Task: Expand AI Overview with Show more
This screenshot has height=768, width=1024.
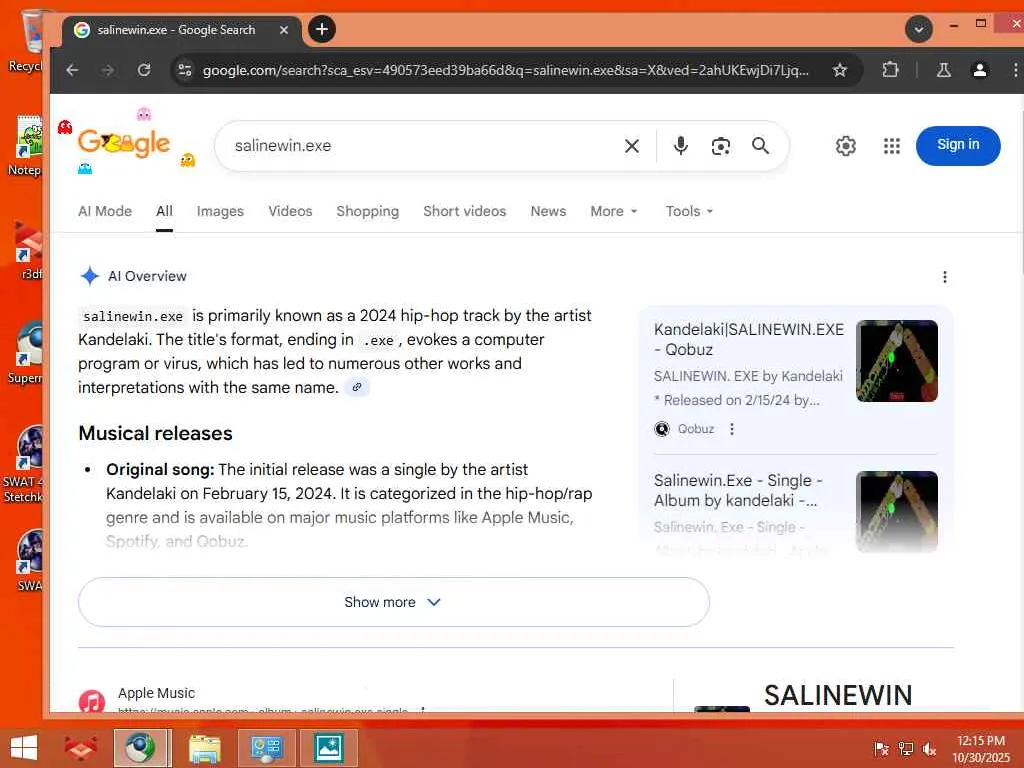Action: tap(394, 602)
